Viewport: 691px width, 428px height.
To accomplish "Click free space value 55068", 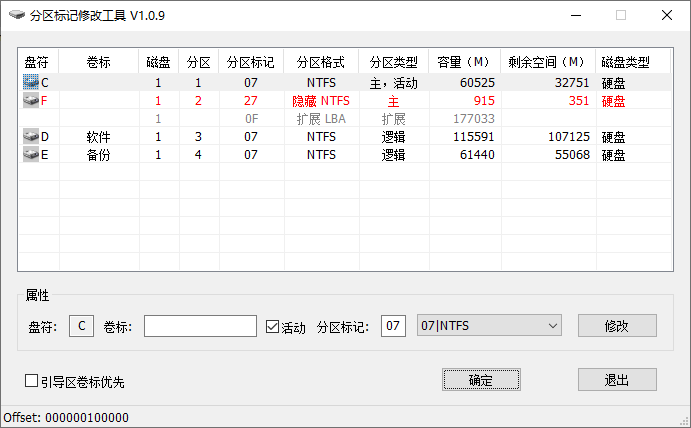I will (x=572, y=155).
